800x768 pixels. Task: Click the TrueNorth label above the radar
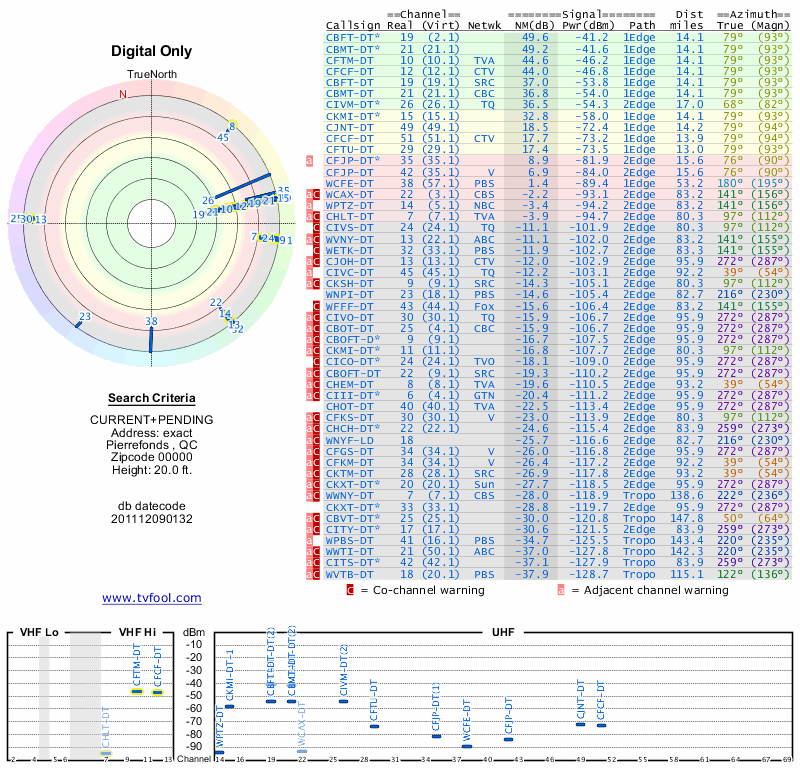152,74
